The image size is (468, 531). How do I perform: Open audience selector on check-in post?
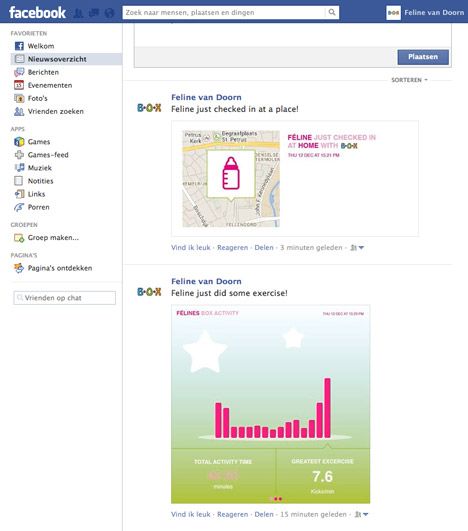(x=357, y=248)
